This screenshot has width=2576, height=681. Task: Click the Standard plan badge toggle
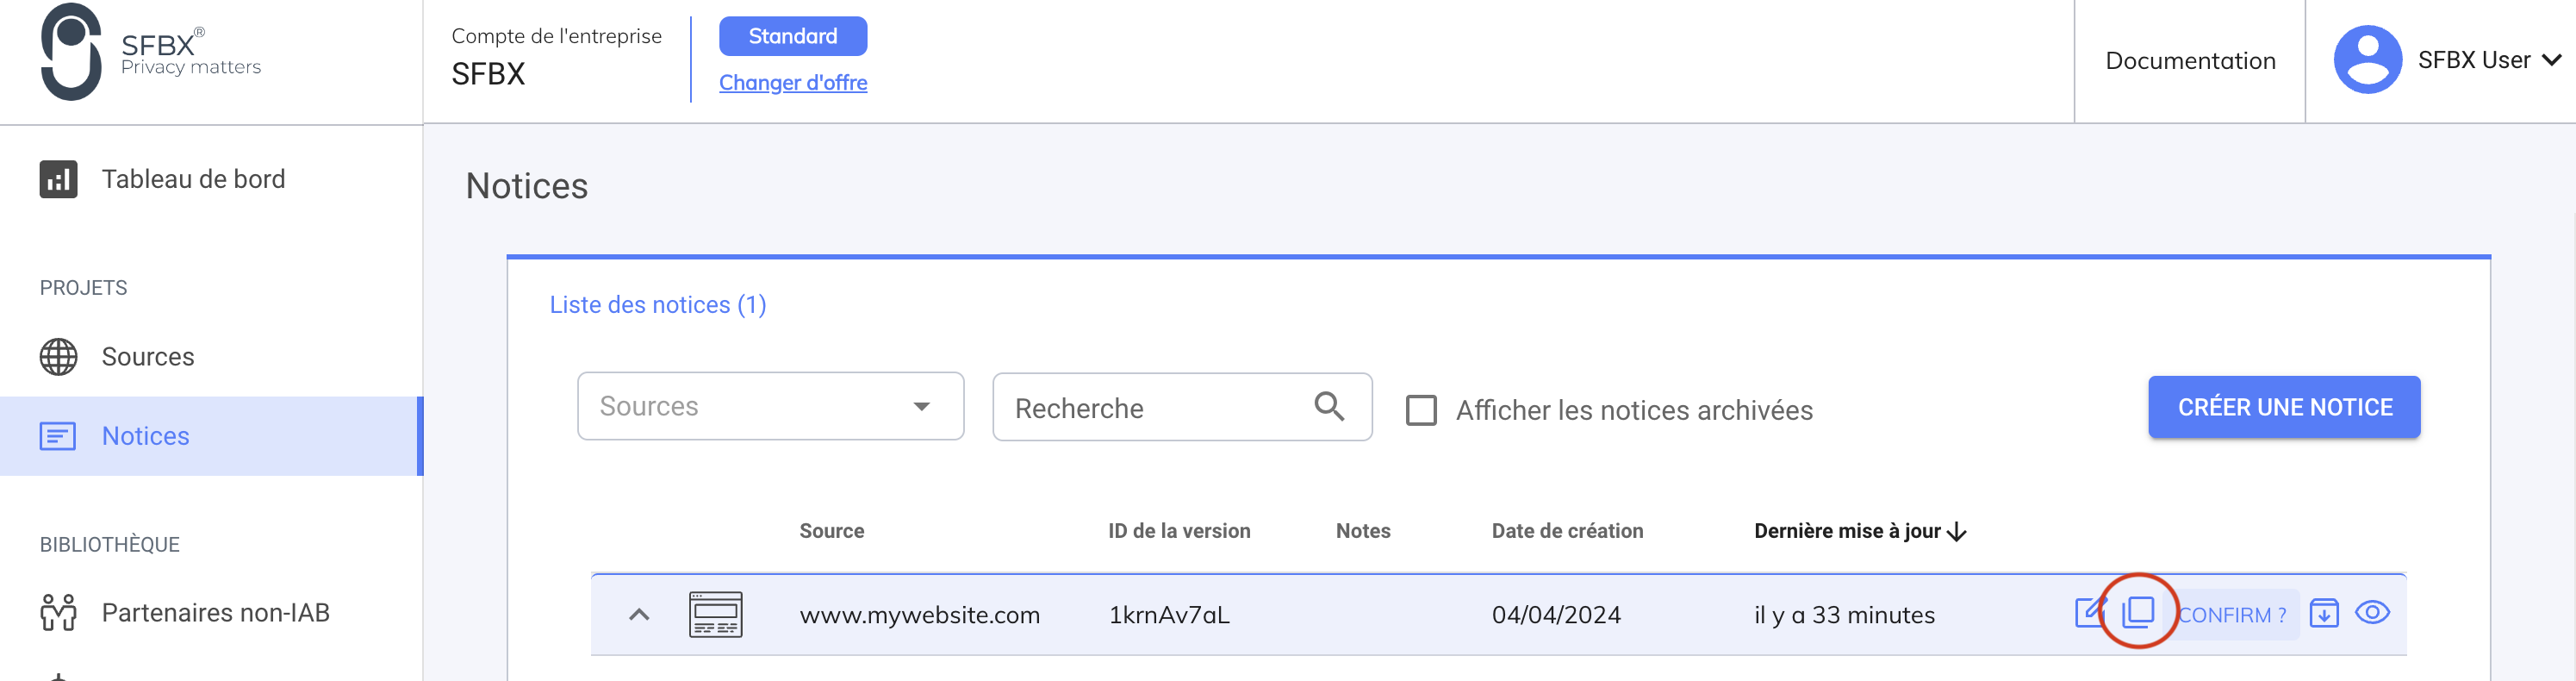(793, 36)
